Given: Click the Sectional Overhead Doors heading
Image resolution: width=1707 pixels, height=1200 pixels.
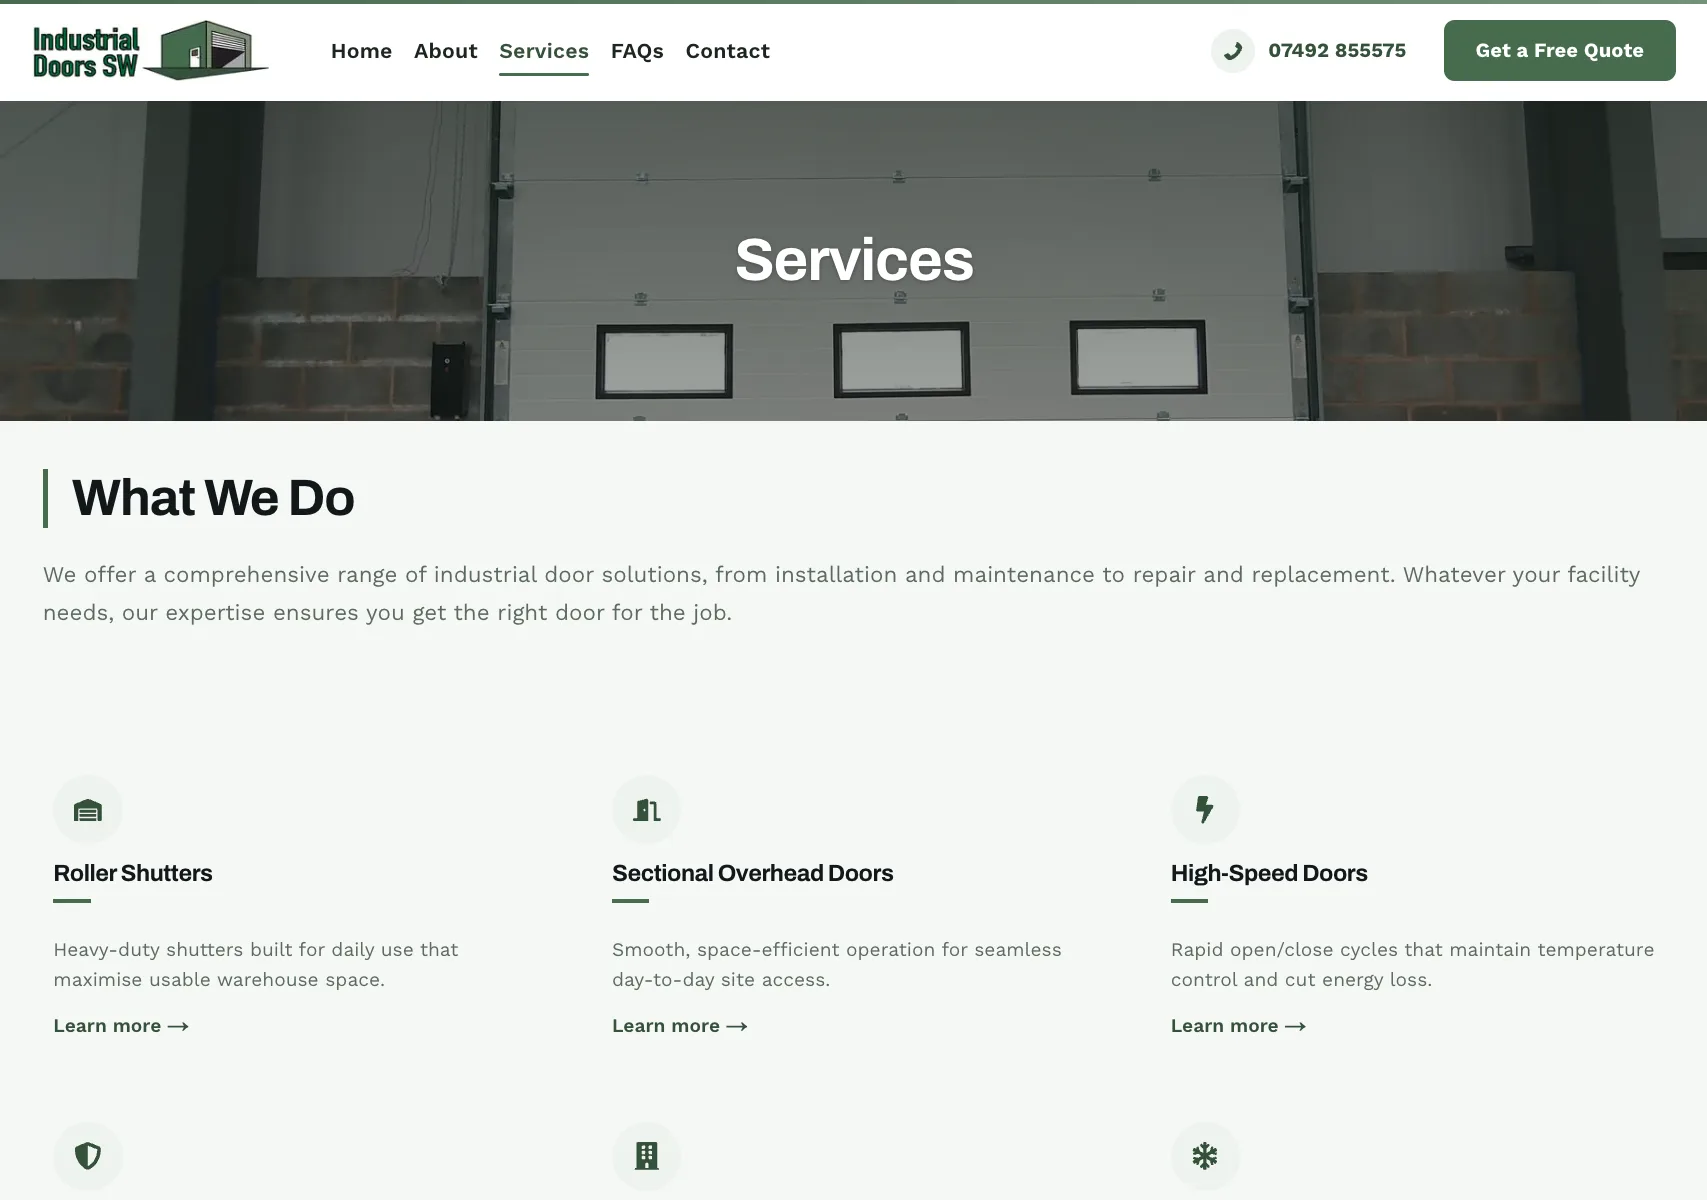Looking at the screenshot, I should tap(753, 873).
